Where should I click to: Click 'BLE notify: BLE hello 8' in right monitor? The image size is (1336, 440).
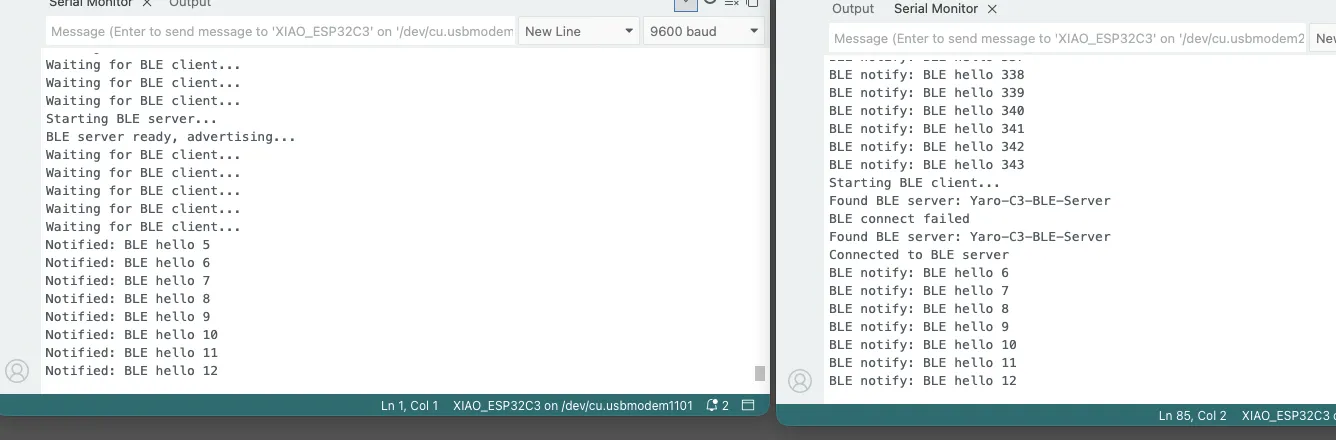coord(919,309)
